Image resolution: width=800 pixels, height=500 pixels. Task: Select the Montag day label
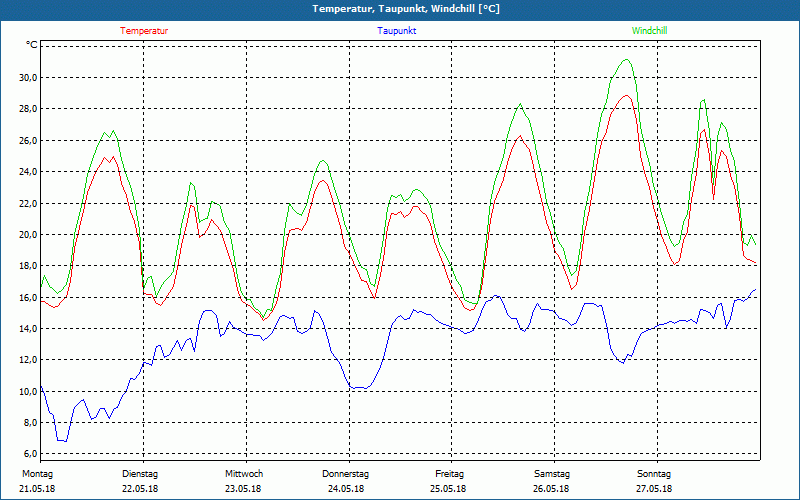[x=37, y=474]
